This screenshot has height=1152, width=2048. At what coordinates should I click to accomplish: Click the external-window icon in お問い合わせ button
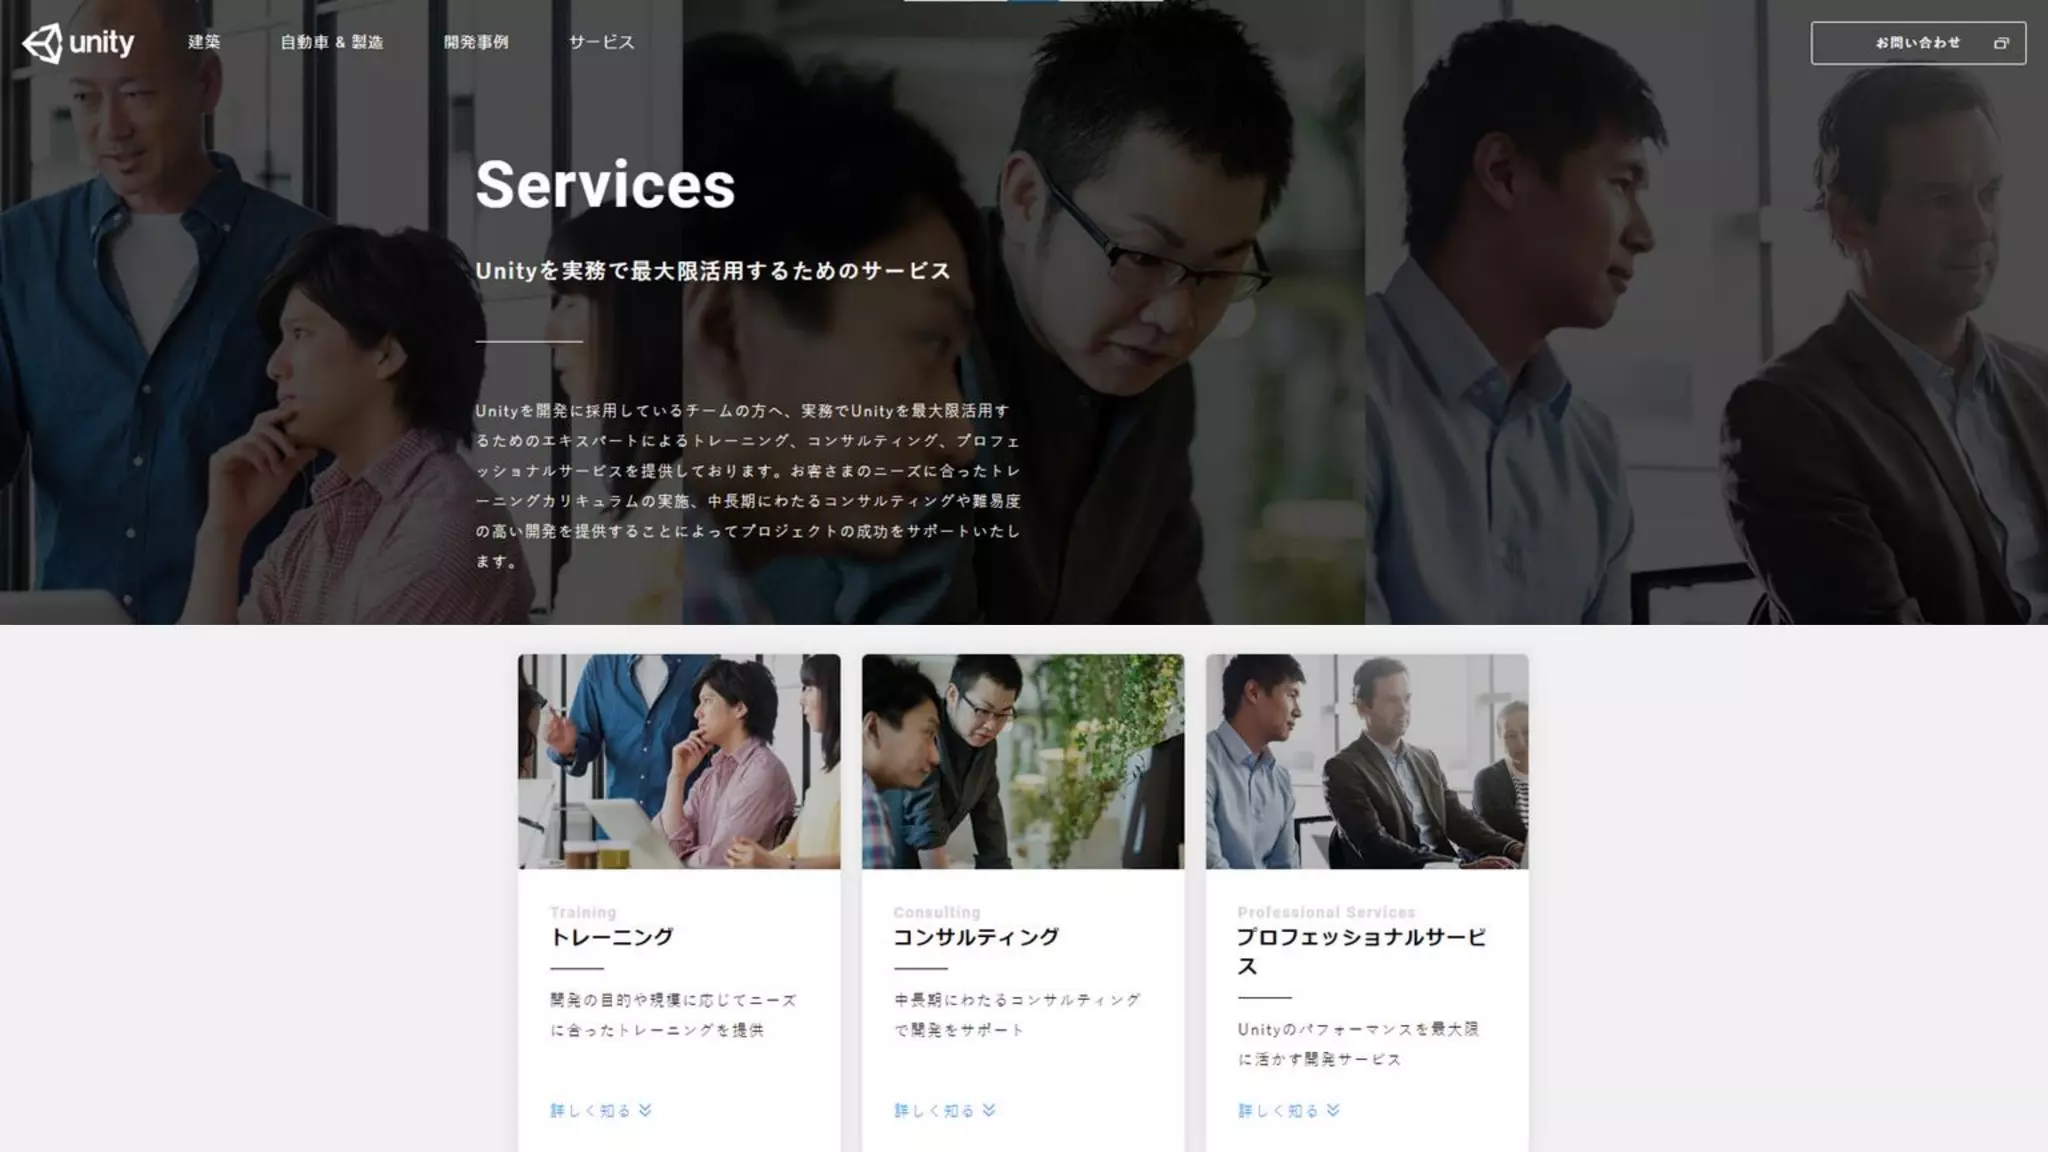(2001, 43)
